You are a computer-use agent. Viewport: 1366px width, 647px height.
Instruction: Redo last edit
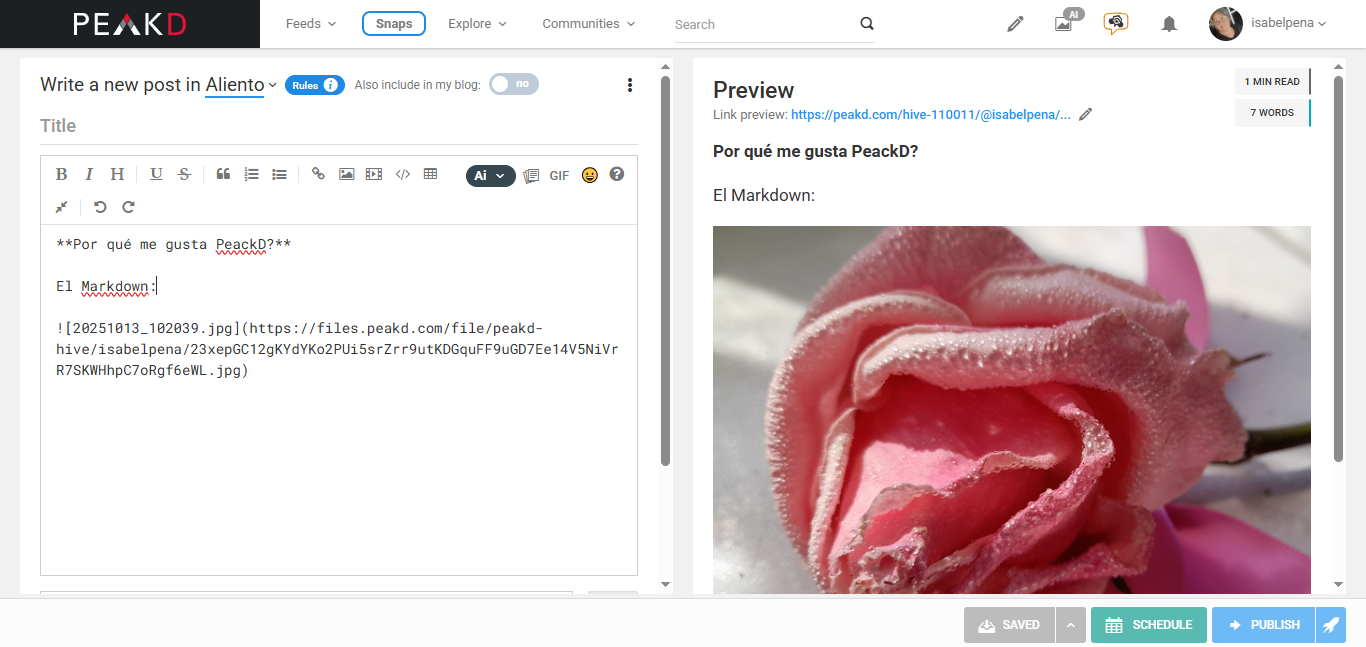click(128, 207)
